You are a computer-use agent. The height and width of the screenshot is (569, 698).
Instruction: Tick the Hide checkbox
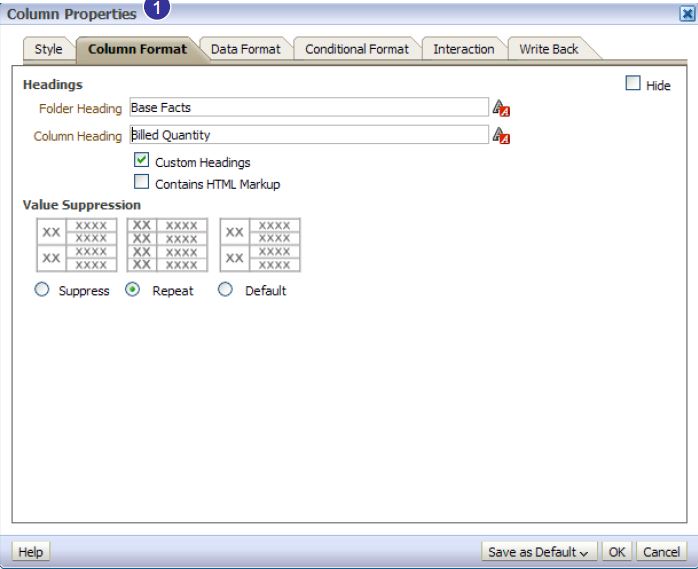(x=633, y=83)
